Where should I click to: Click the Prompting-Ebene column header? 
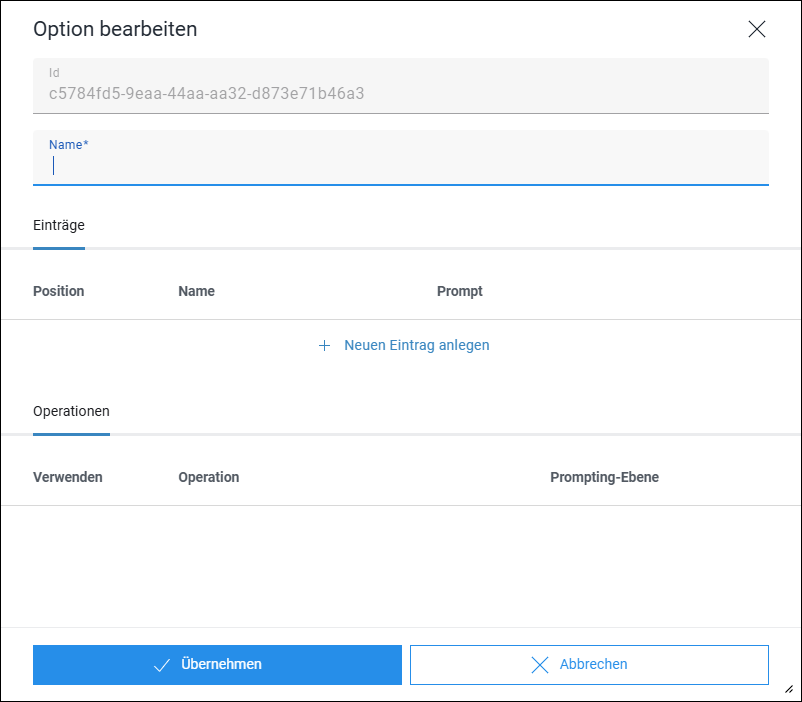[604, 477]
